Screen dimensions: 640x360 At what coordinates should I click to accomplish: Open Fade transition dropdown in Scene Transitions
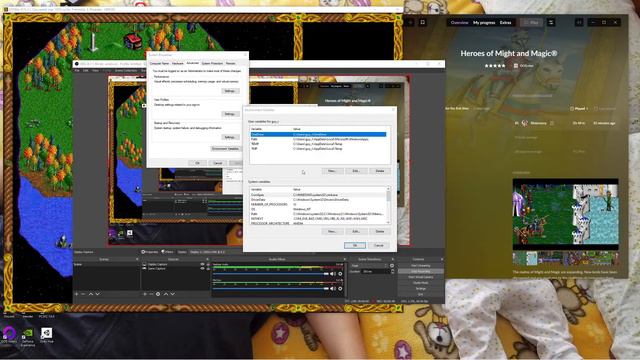click(369, 266)
